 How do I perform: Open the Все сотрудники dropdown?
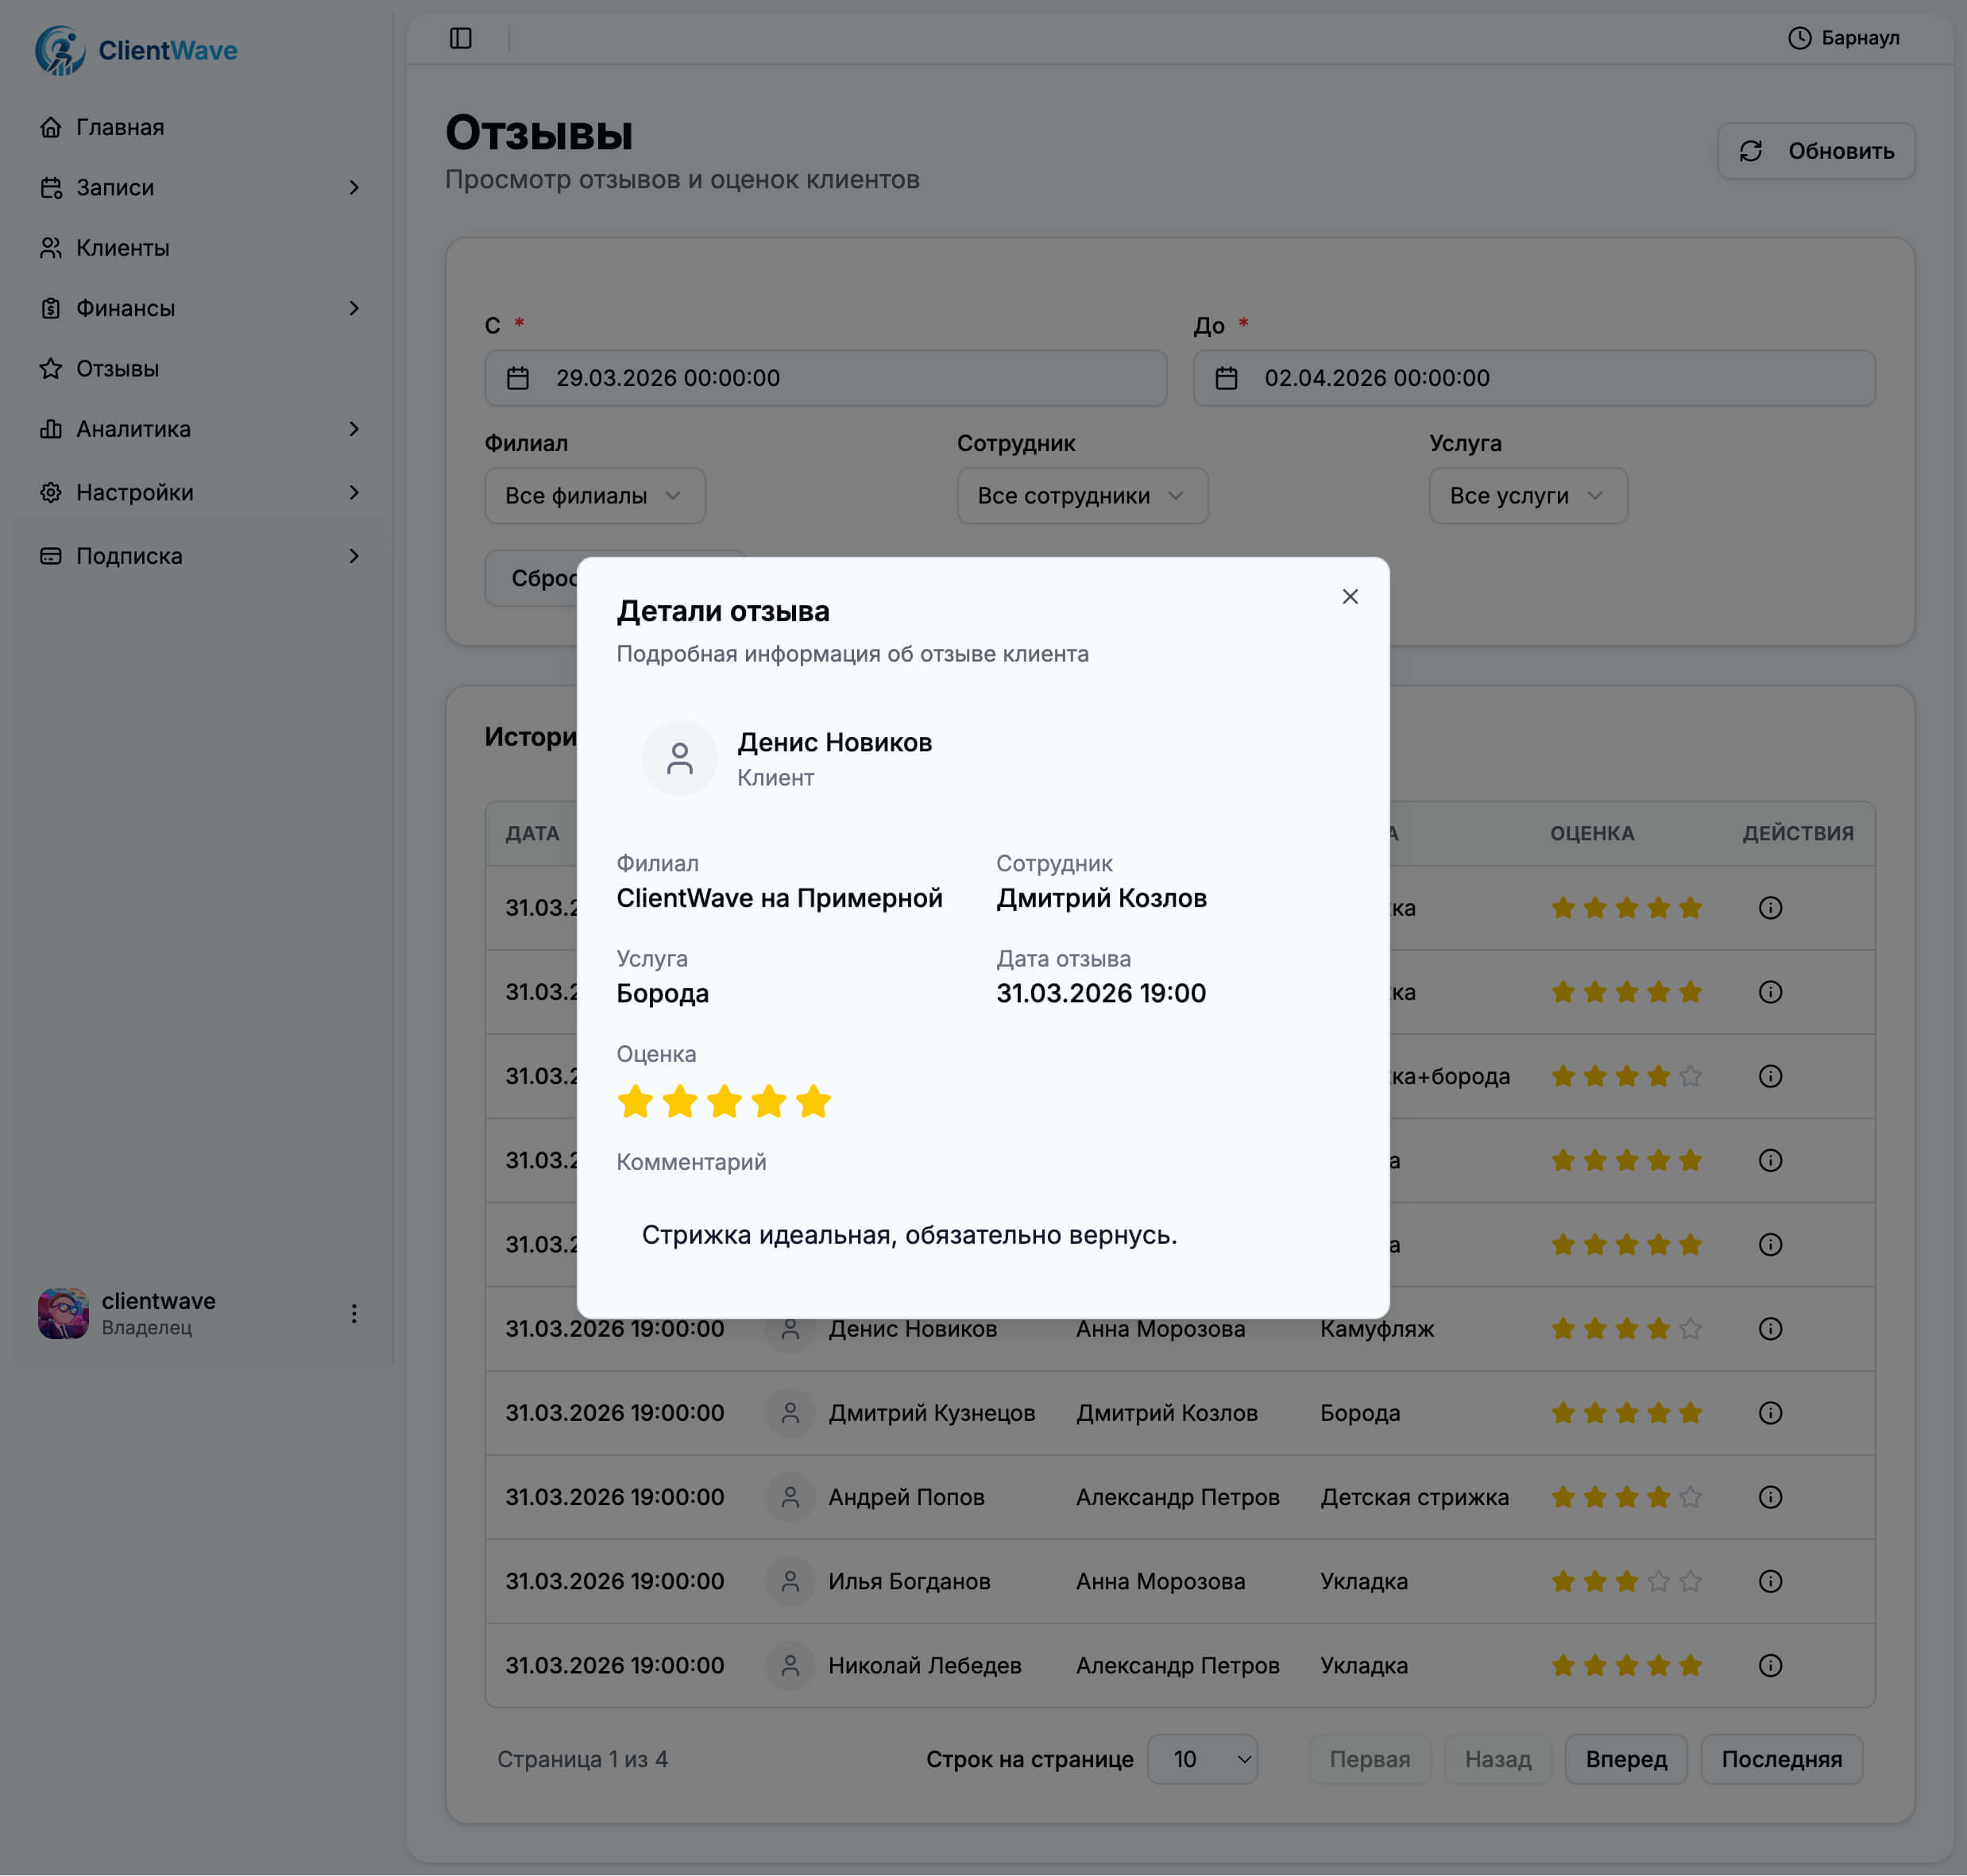1081,496
